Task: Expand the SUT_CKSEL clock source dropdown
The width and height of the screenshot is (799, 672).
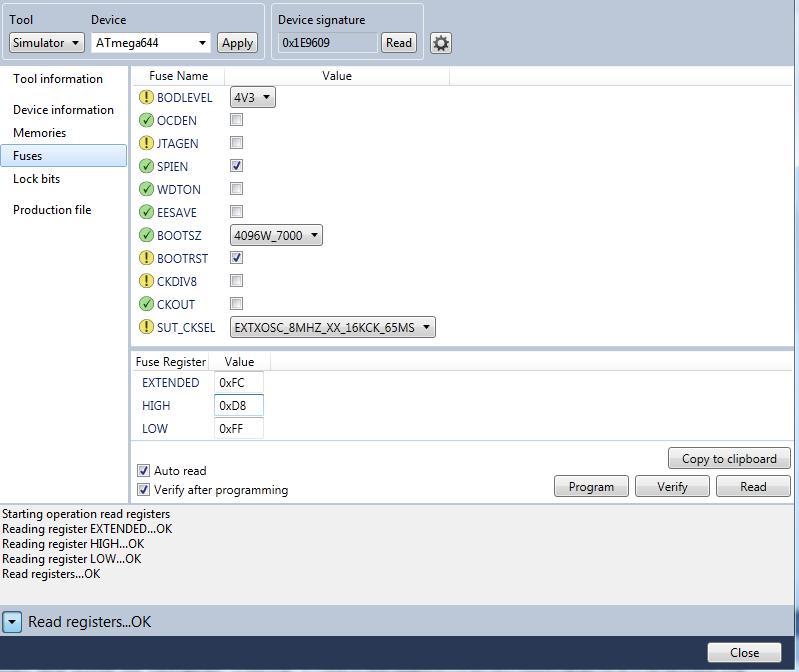Action: (x=332, y=327)
